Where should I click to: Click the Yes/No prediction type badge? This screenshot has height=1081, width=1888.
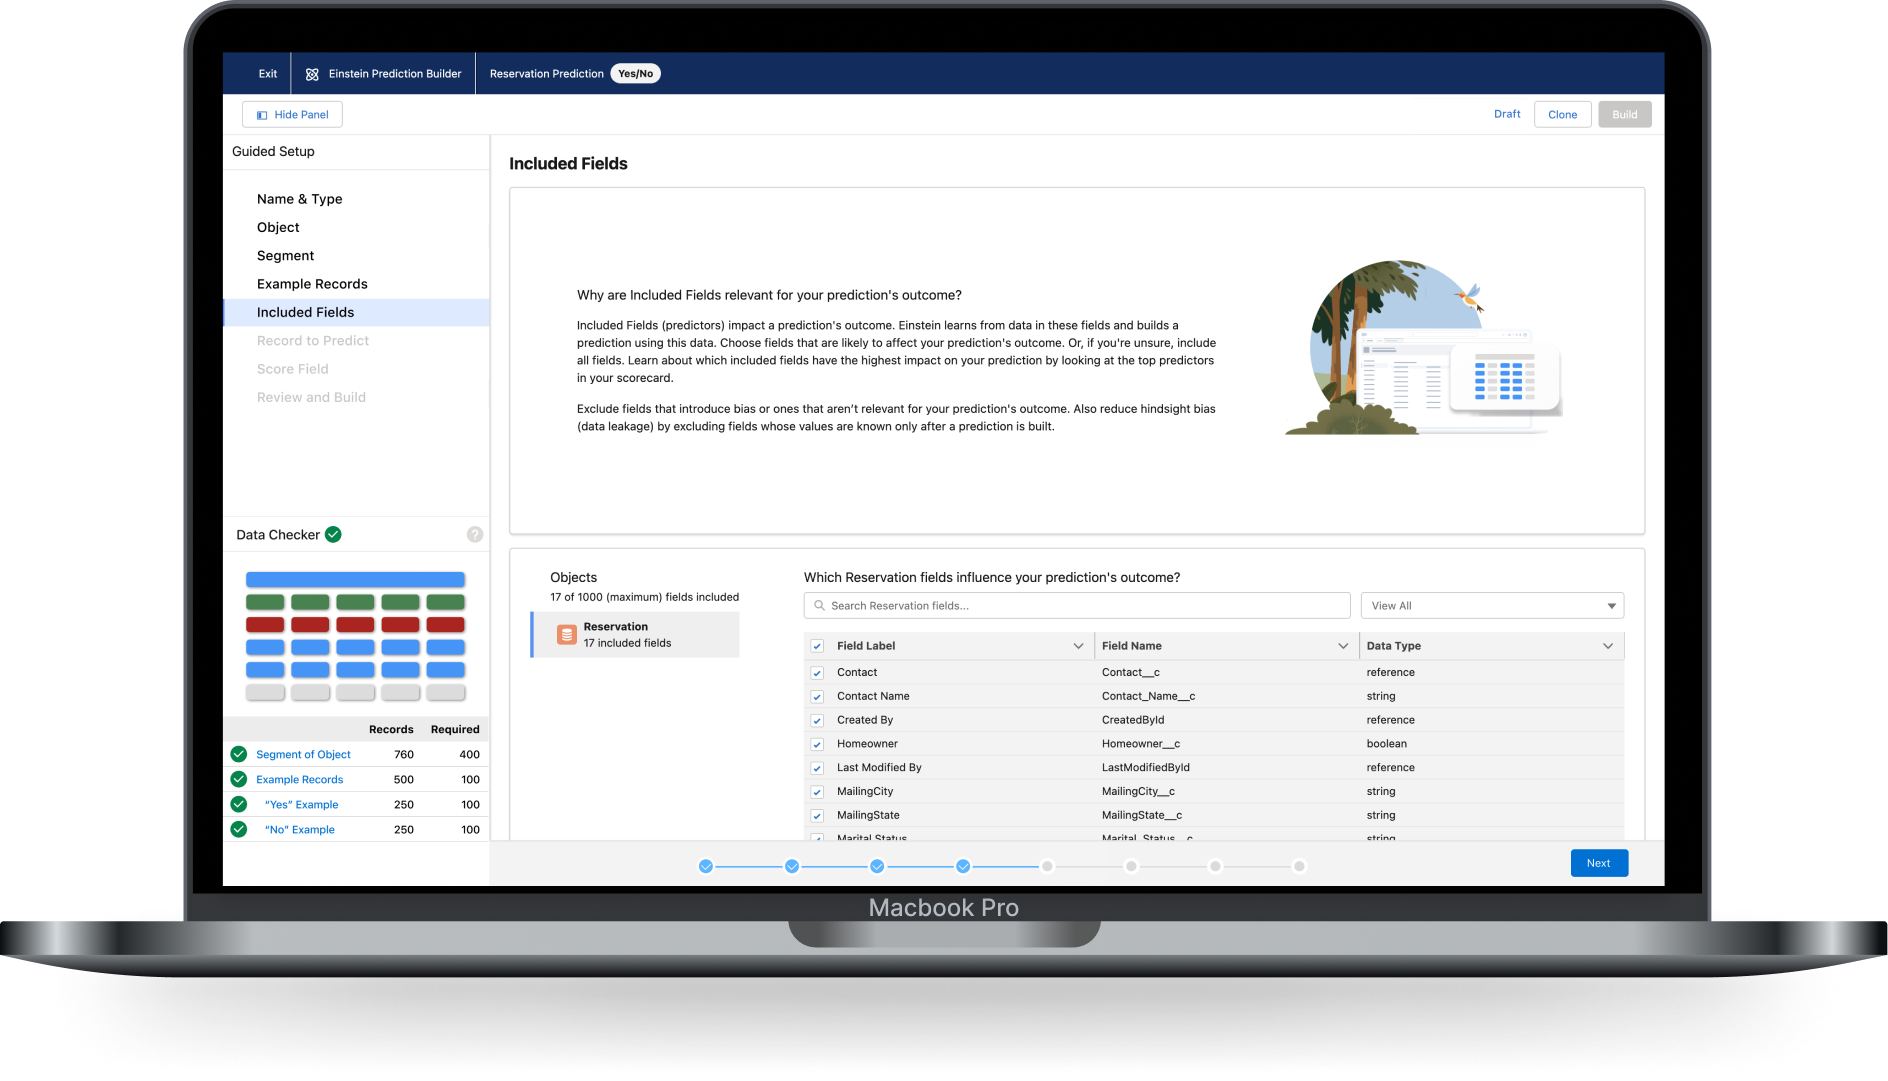[x=635, y=74]
